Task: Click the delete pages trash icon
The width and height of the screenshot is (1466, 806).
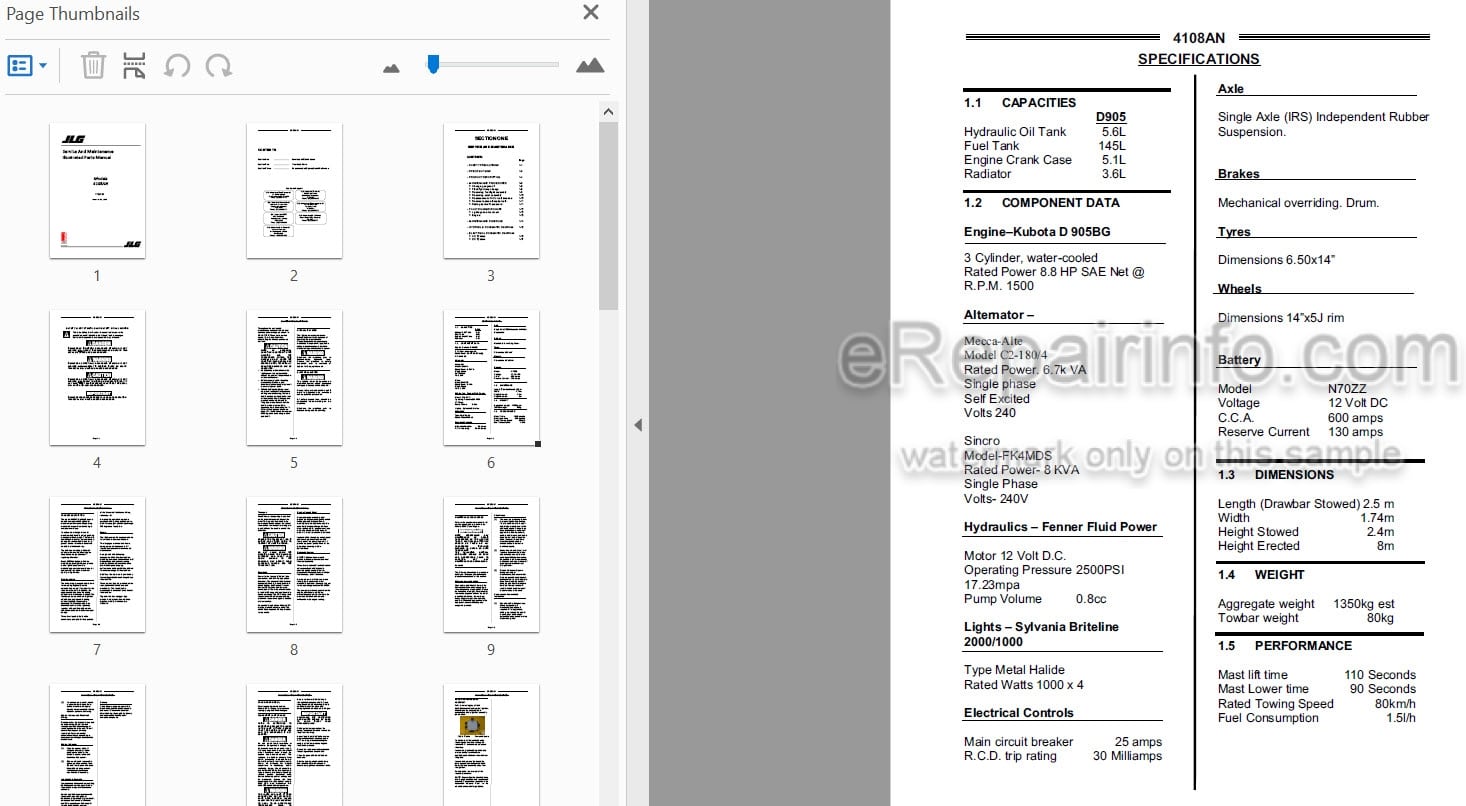Action: coord(93,66)
